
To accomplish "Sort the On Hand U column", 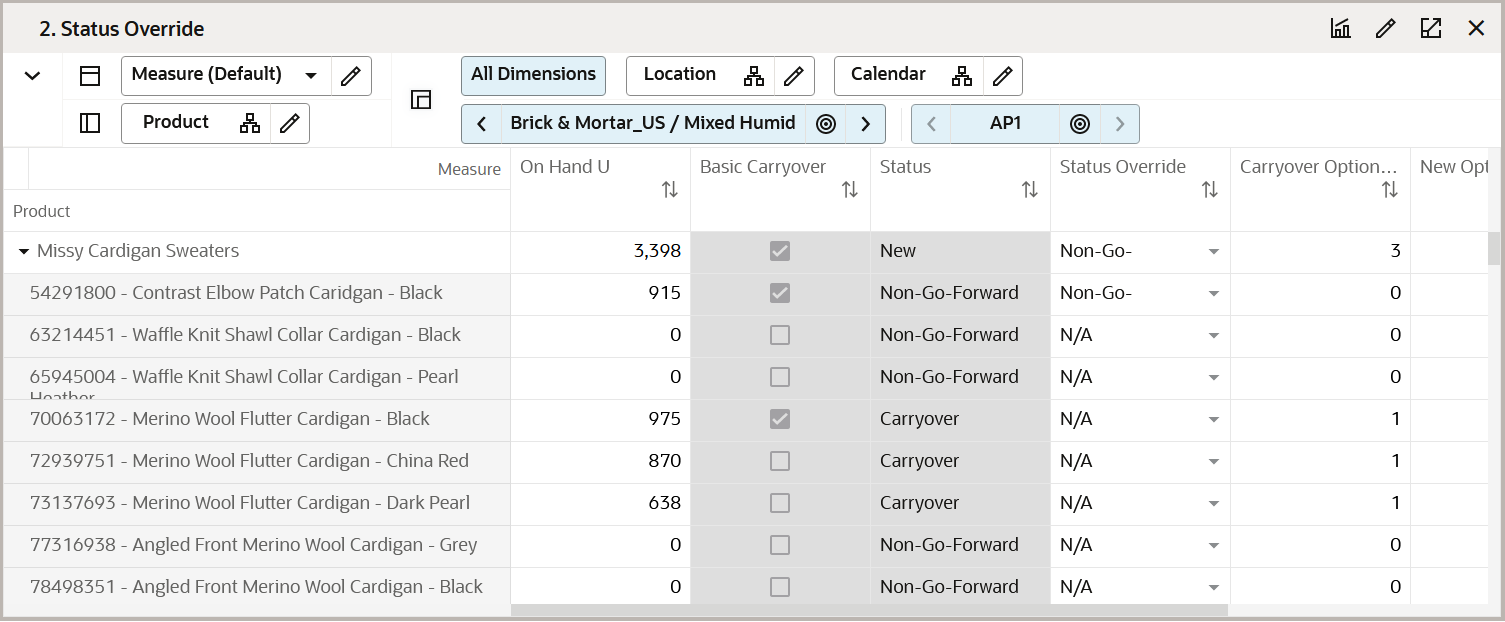I will [x=670, y=189].
